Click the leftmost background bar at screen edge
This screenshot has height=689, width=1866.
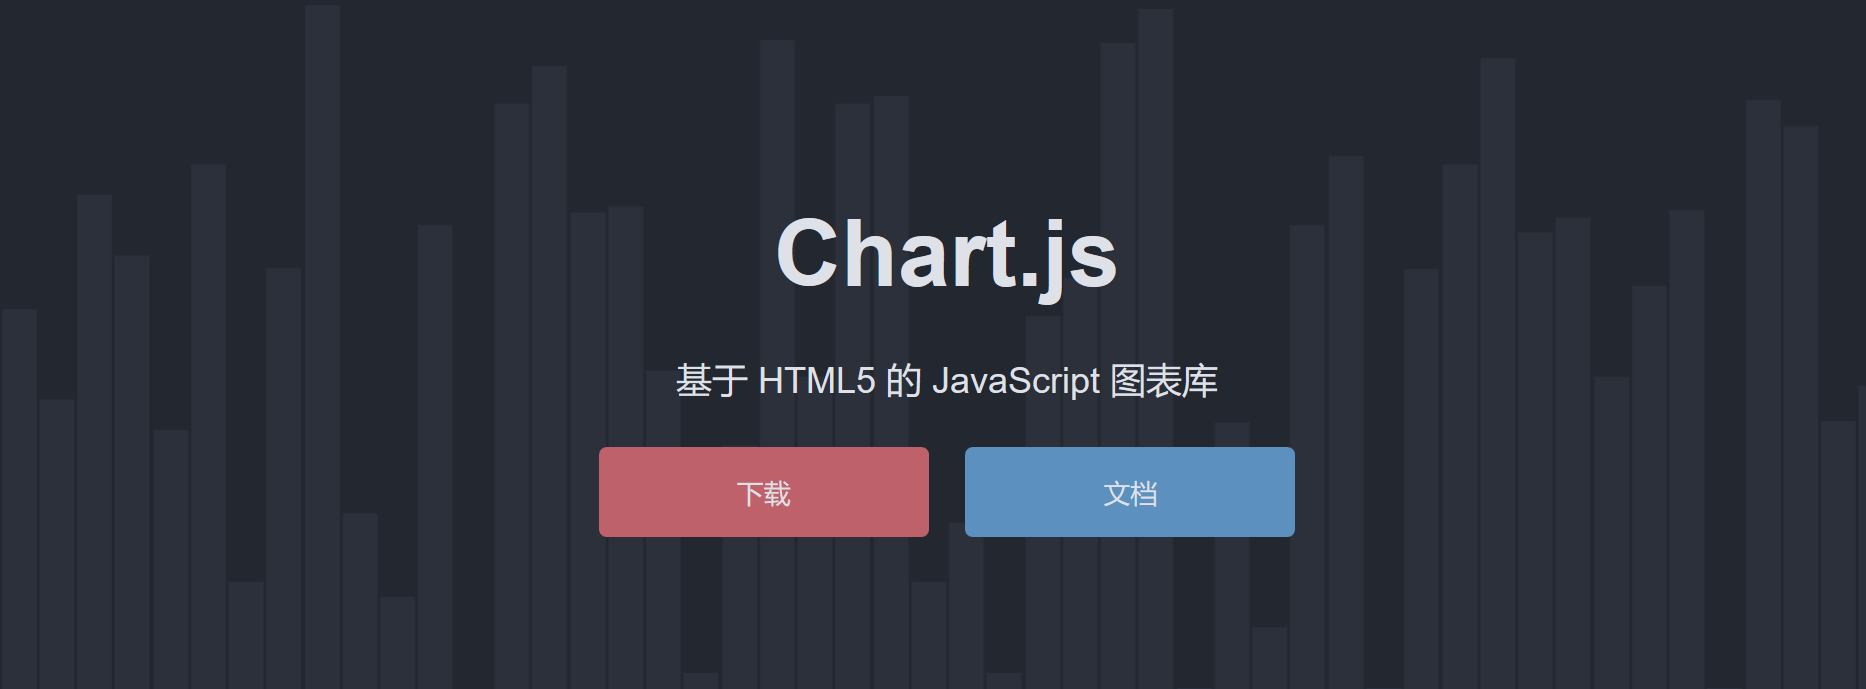[19, 500]
